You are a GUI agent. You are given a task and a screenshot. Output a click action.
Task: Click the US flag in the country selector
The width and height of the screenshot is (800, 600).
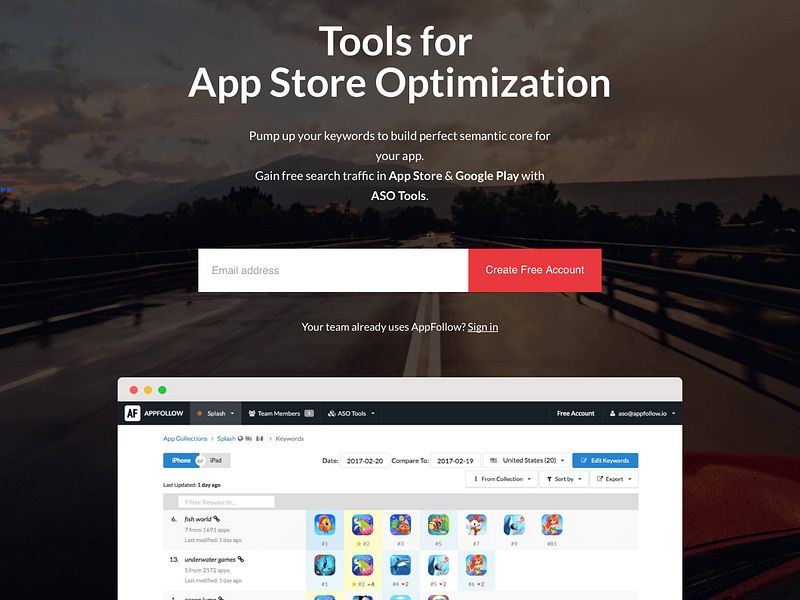(x=493, y=460)
